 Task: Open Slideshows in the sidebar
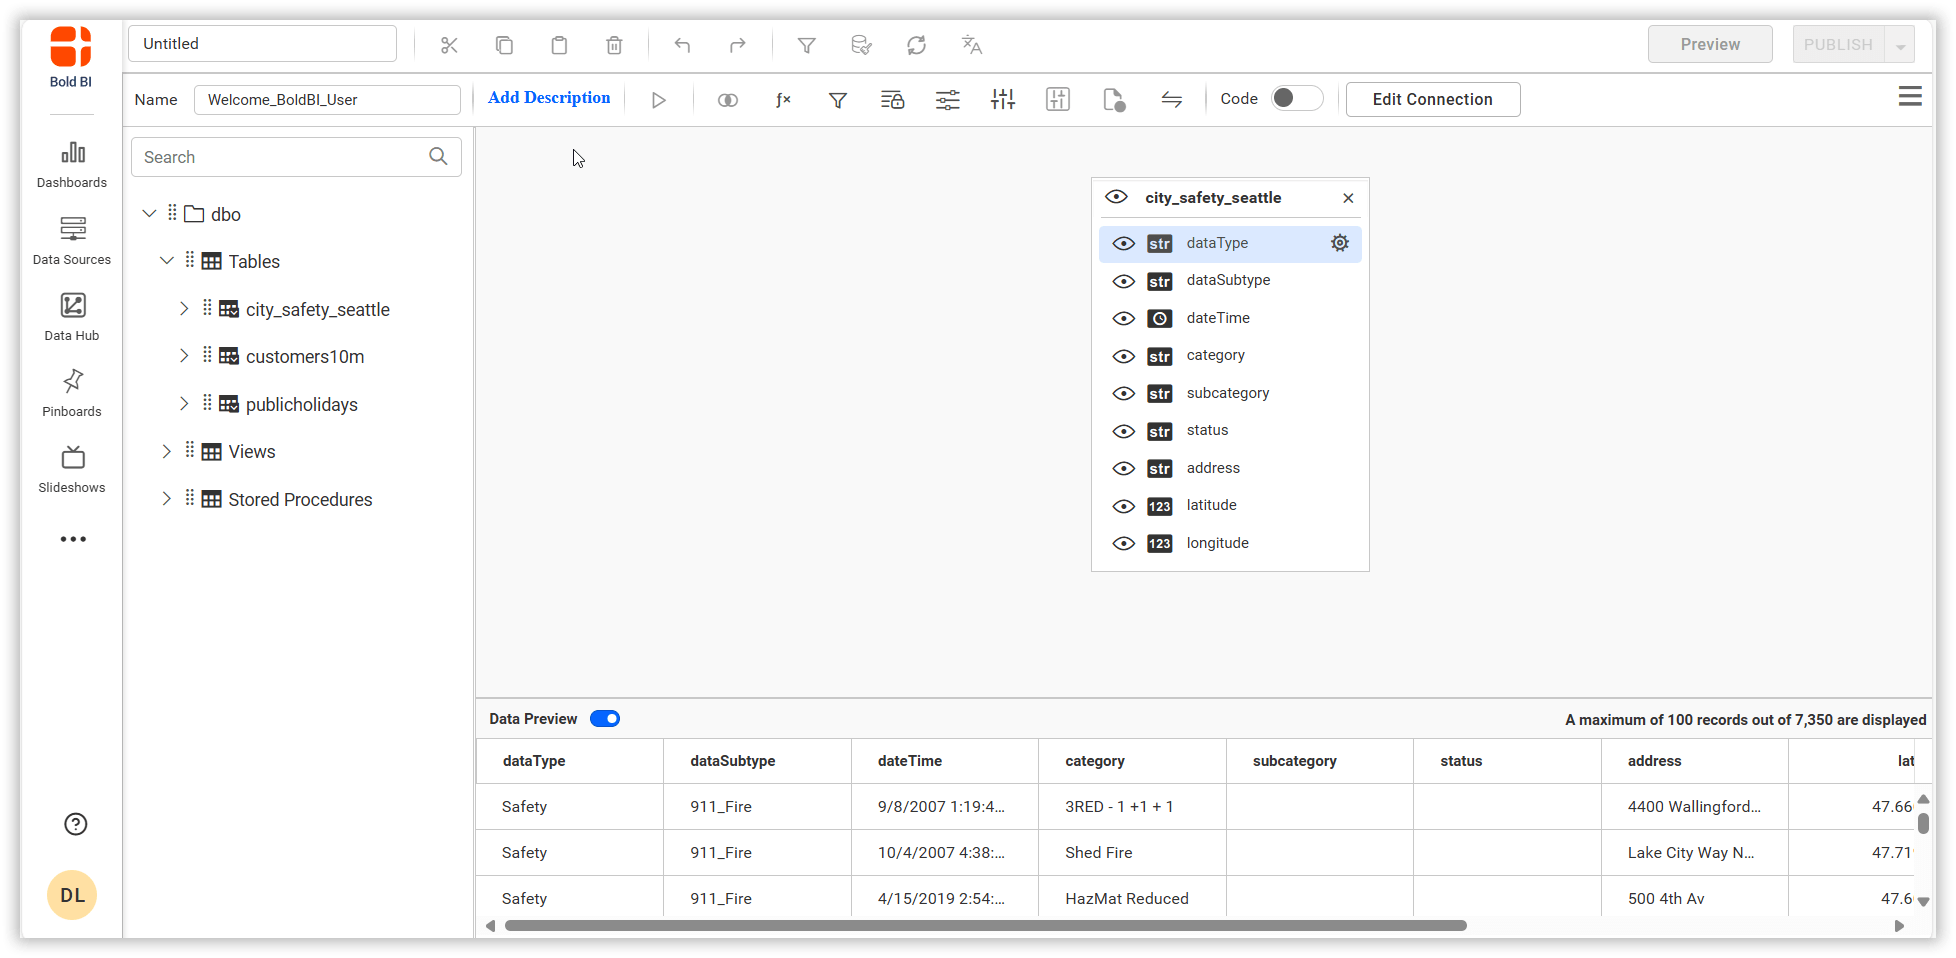point(72,470)
